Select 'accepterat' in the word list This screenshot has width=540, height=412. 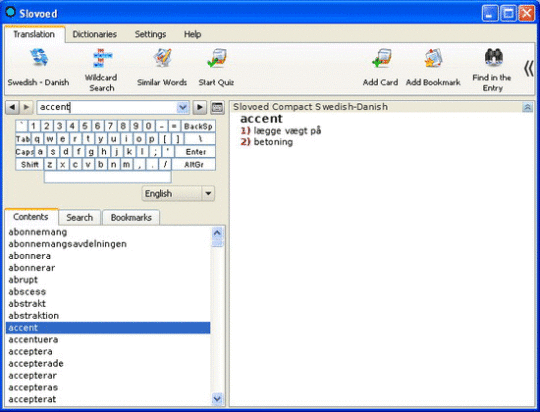click(x=107, y=400)
